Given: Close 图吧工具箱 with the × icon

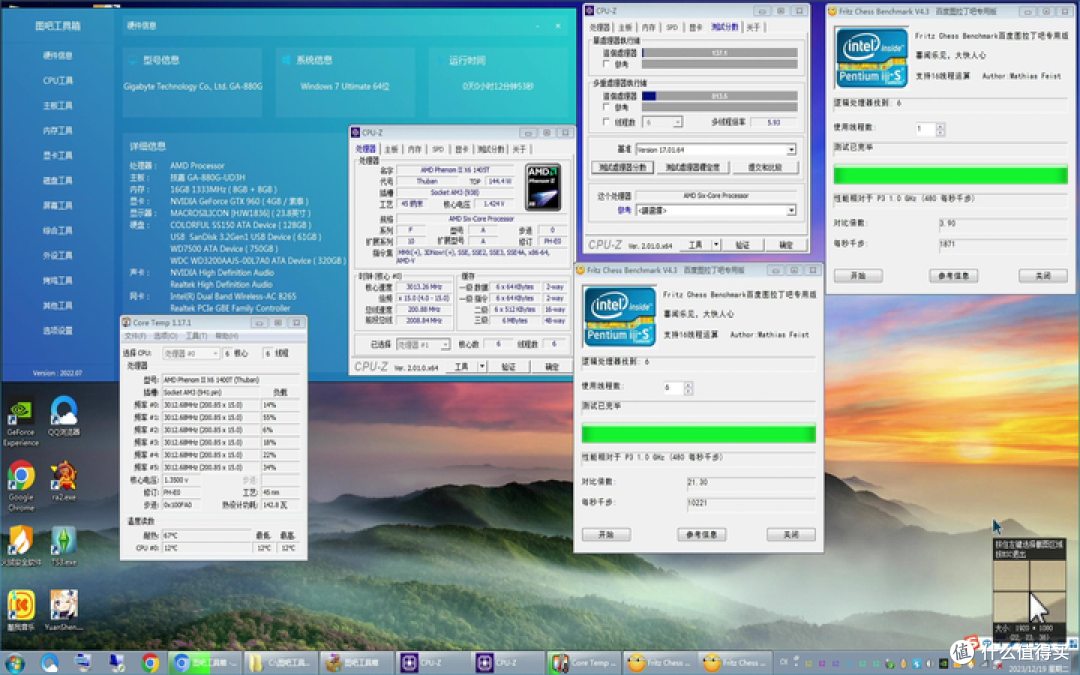Looking at the screenshot, I should [558, 25].
